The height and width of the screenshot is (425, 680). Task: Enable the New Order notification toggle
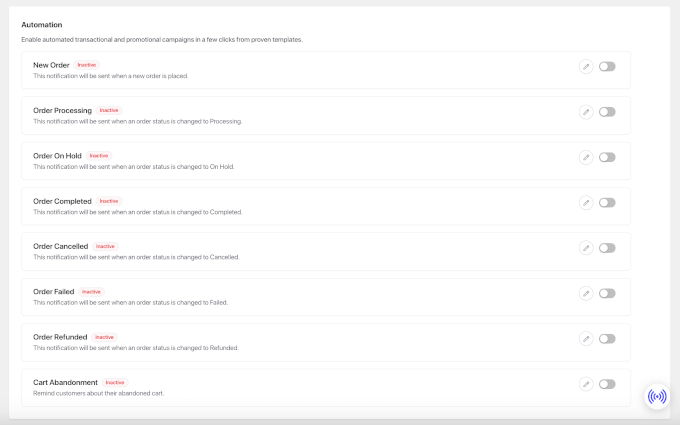(607, 67)
